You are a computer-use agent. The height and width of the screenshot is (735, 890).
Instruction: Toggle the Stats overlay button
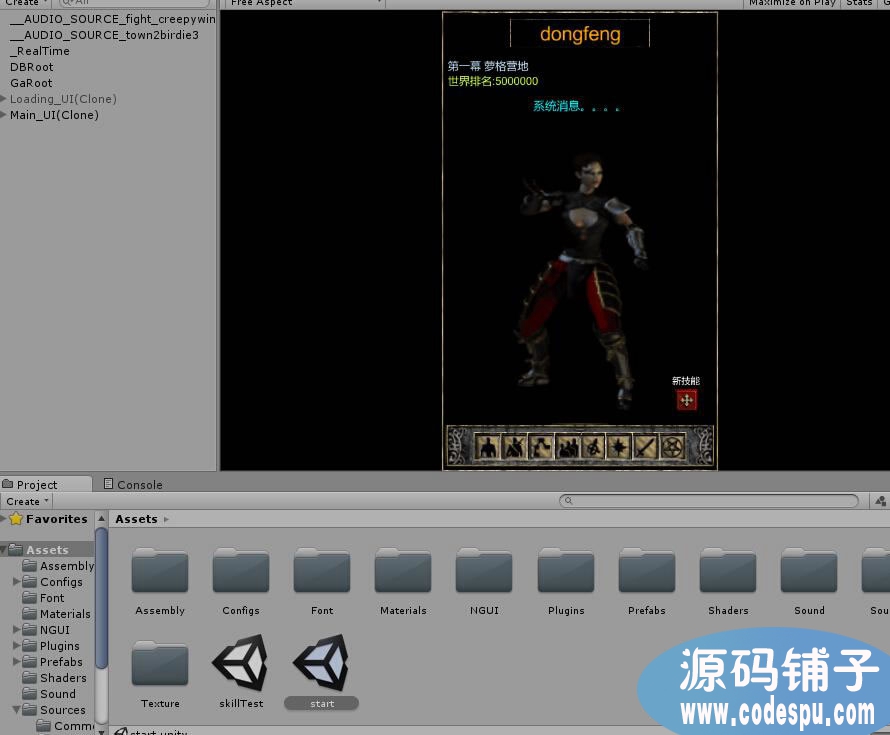pyautogui.click(x=859, y=3)
